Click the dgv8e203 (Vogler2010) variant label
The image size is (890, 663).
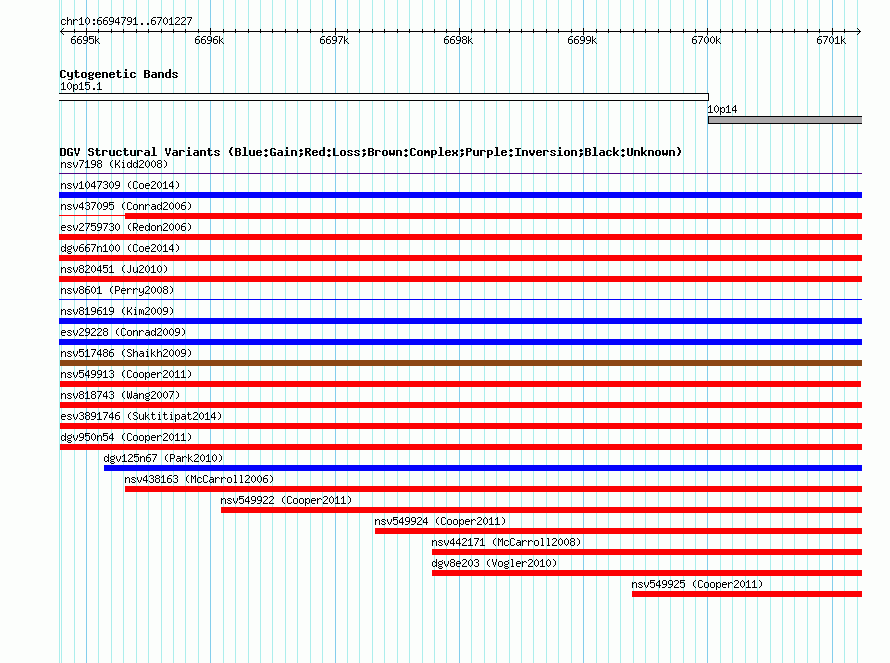coord(494,563)
